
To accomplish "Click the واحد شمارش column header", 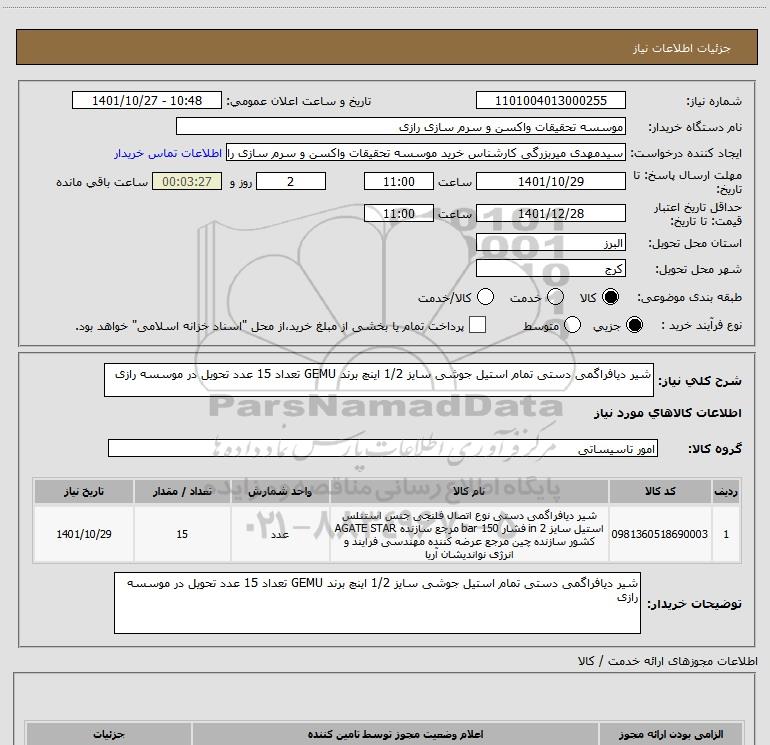I will pyautogui.click(x=280, y=492).
